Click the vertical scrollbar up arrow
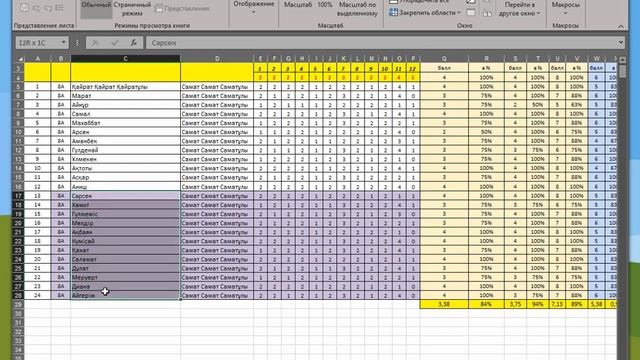The height and width of the screenshot is (360, 640). coord(622,60)
